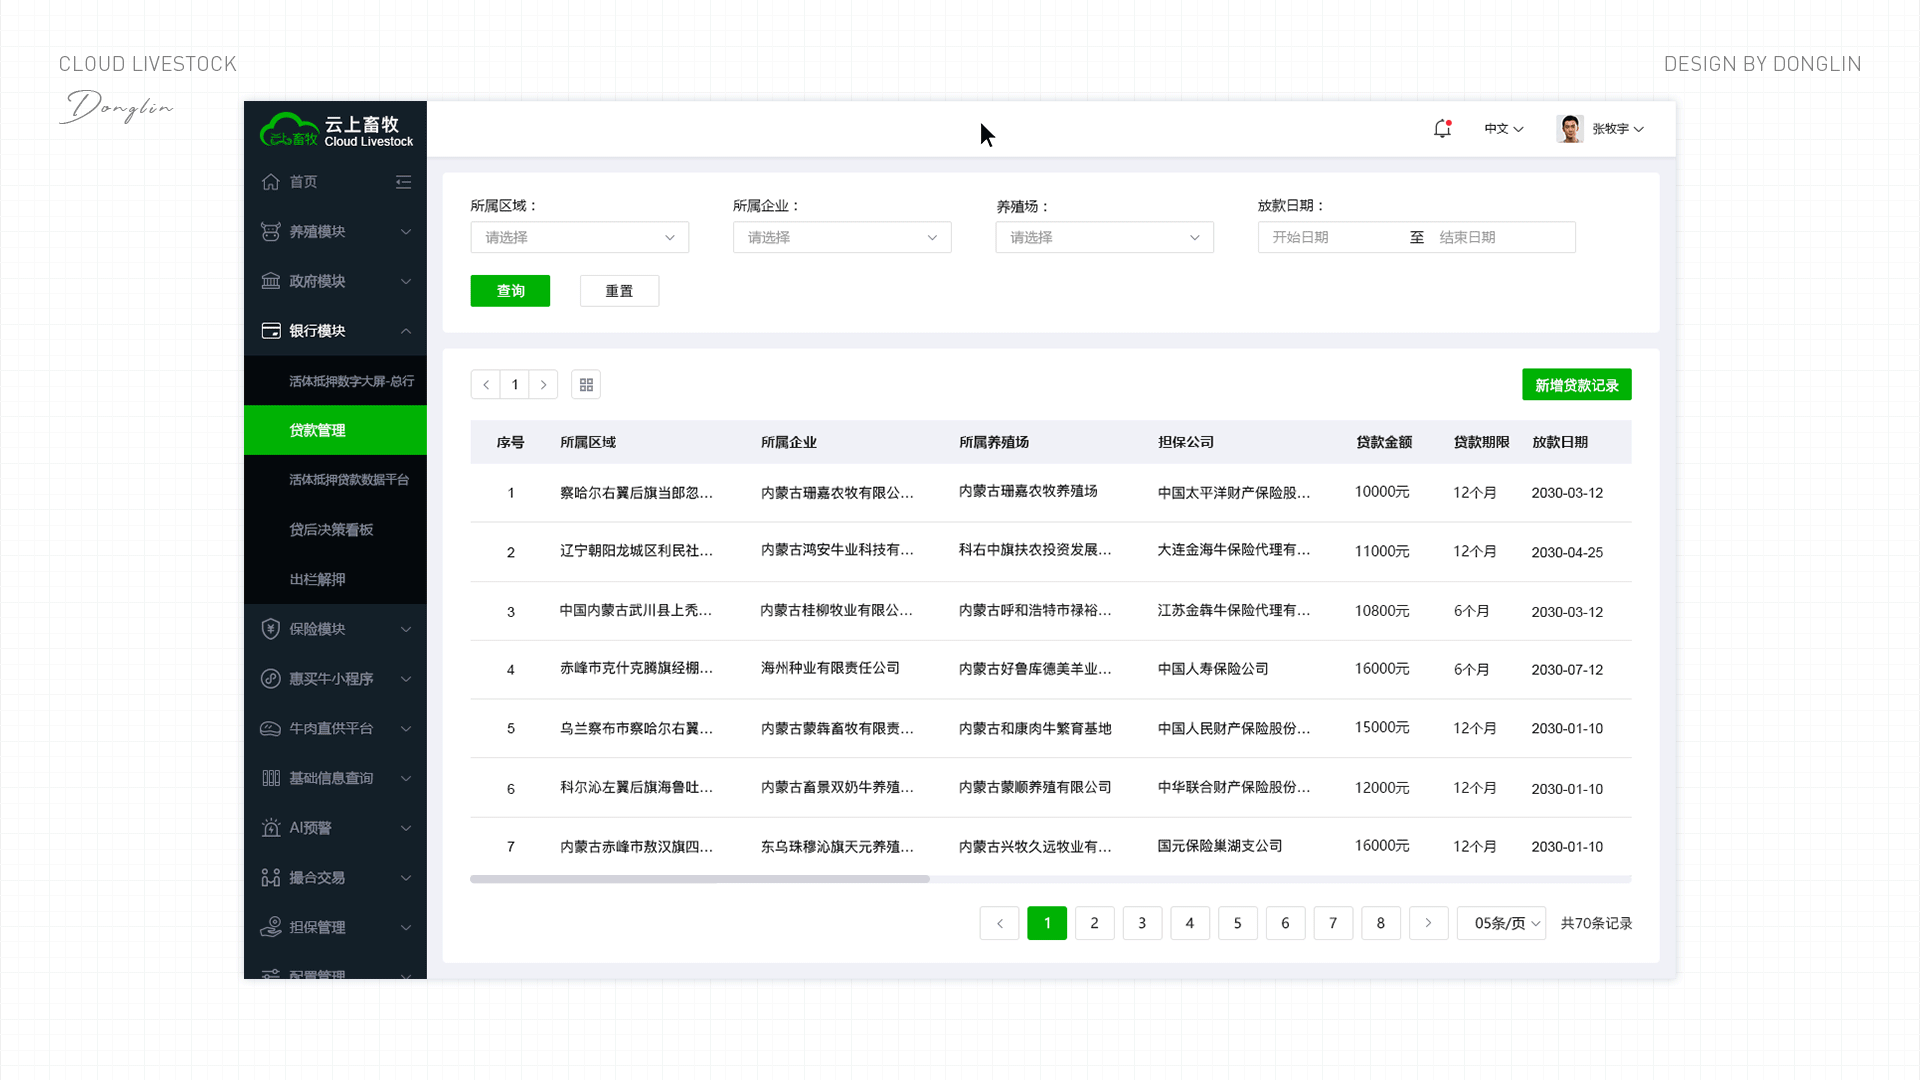The height and width of the screenshot is (1080, 1920).
Task: Open the 所属区域 dropdown
Action: (579, 238)
